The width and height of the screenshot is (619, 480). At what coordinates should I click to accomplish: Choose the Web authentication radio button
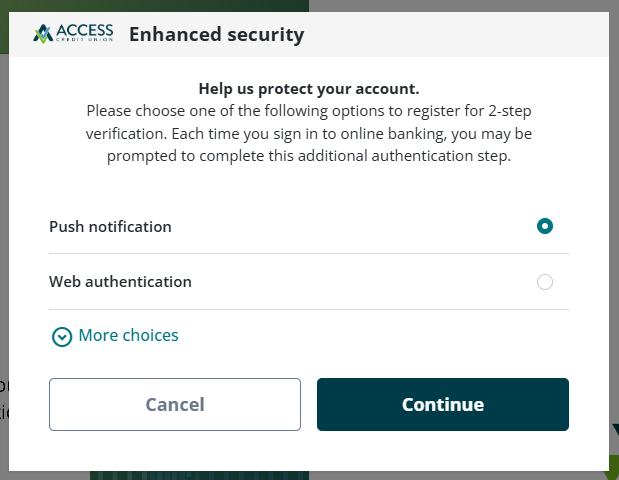[545, 282]
